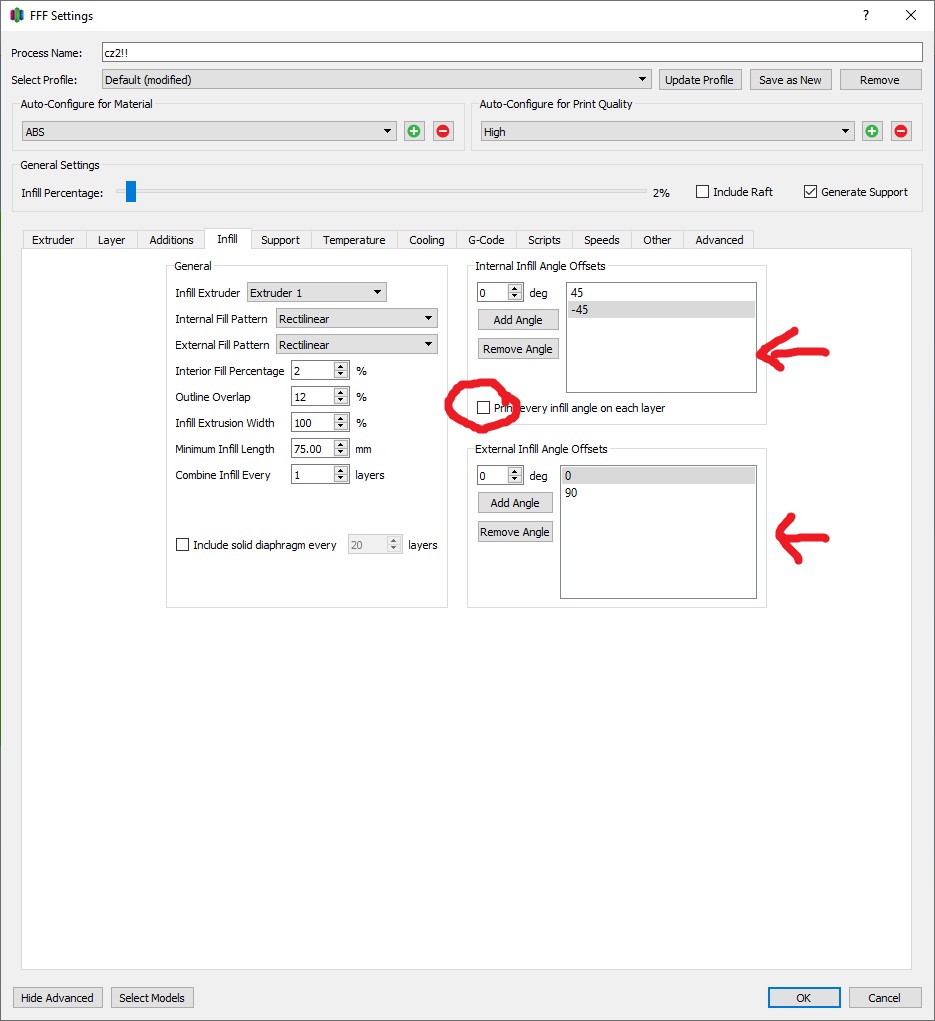Switch to the Extruder tab
Viewport: 935px width, 1021px height.
tap(53, 240)
